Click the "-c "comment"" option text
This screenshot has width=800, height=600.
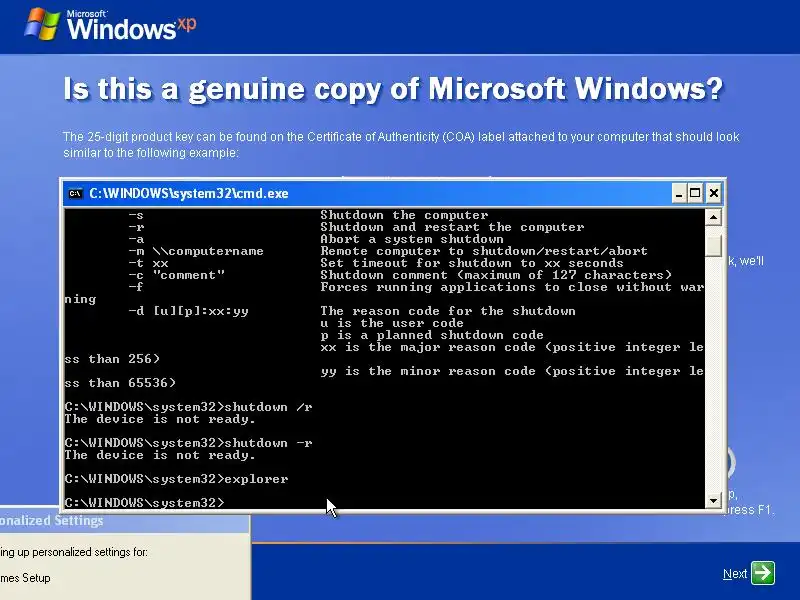pyautogui.click(x=177, y=275)
